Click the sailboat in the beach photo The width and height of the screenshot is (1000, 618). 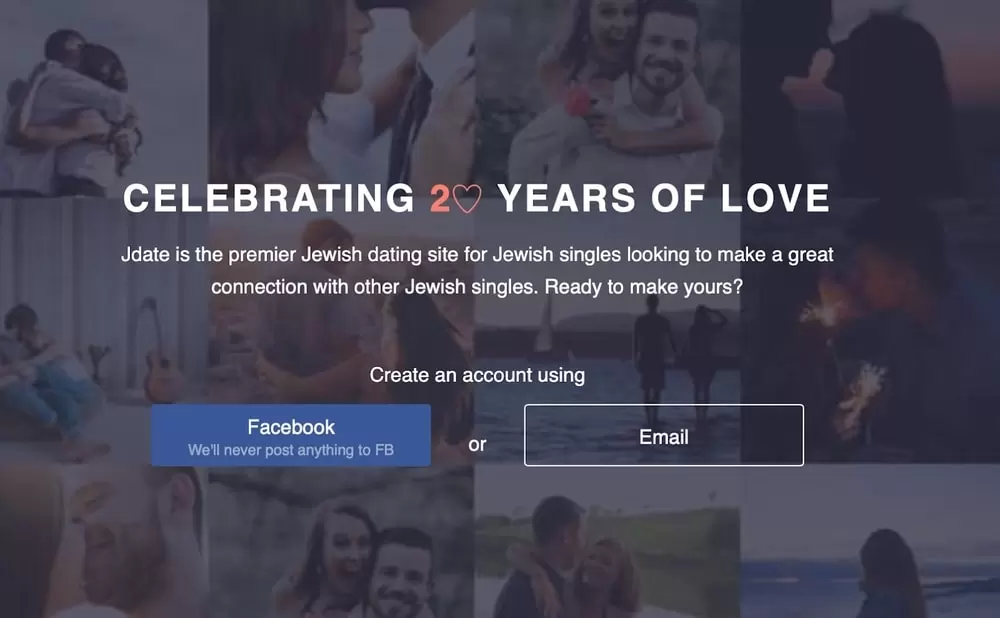544,327
